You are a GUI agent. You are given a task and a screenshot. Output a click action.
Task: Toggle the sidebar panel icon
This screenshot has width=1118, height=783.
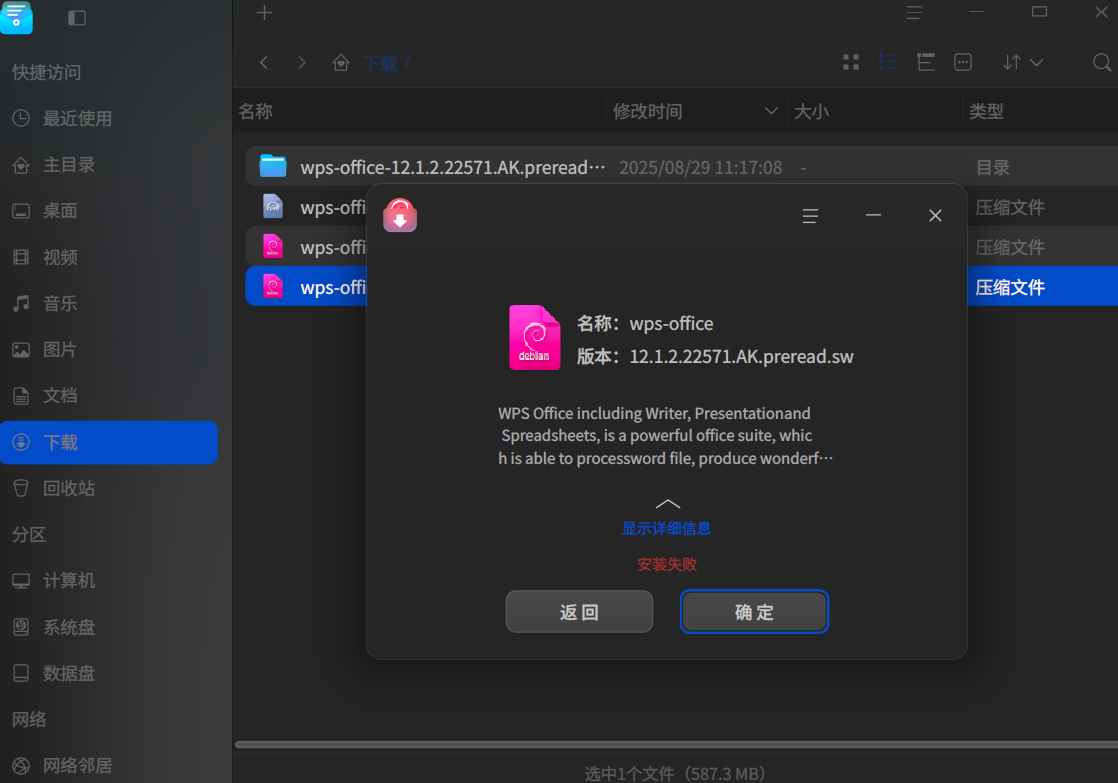[77, 18]
